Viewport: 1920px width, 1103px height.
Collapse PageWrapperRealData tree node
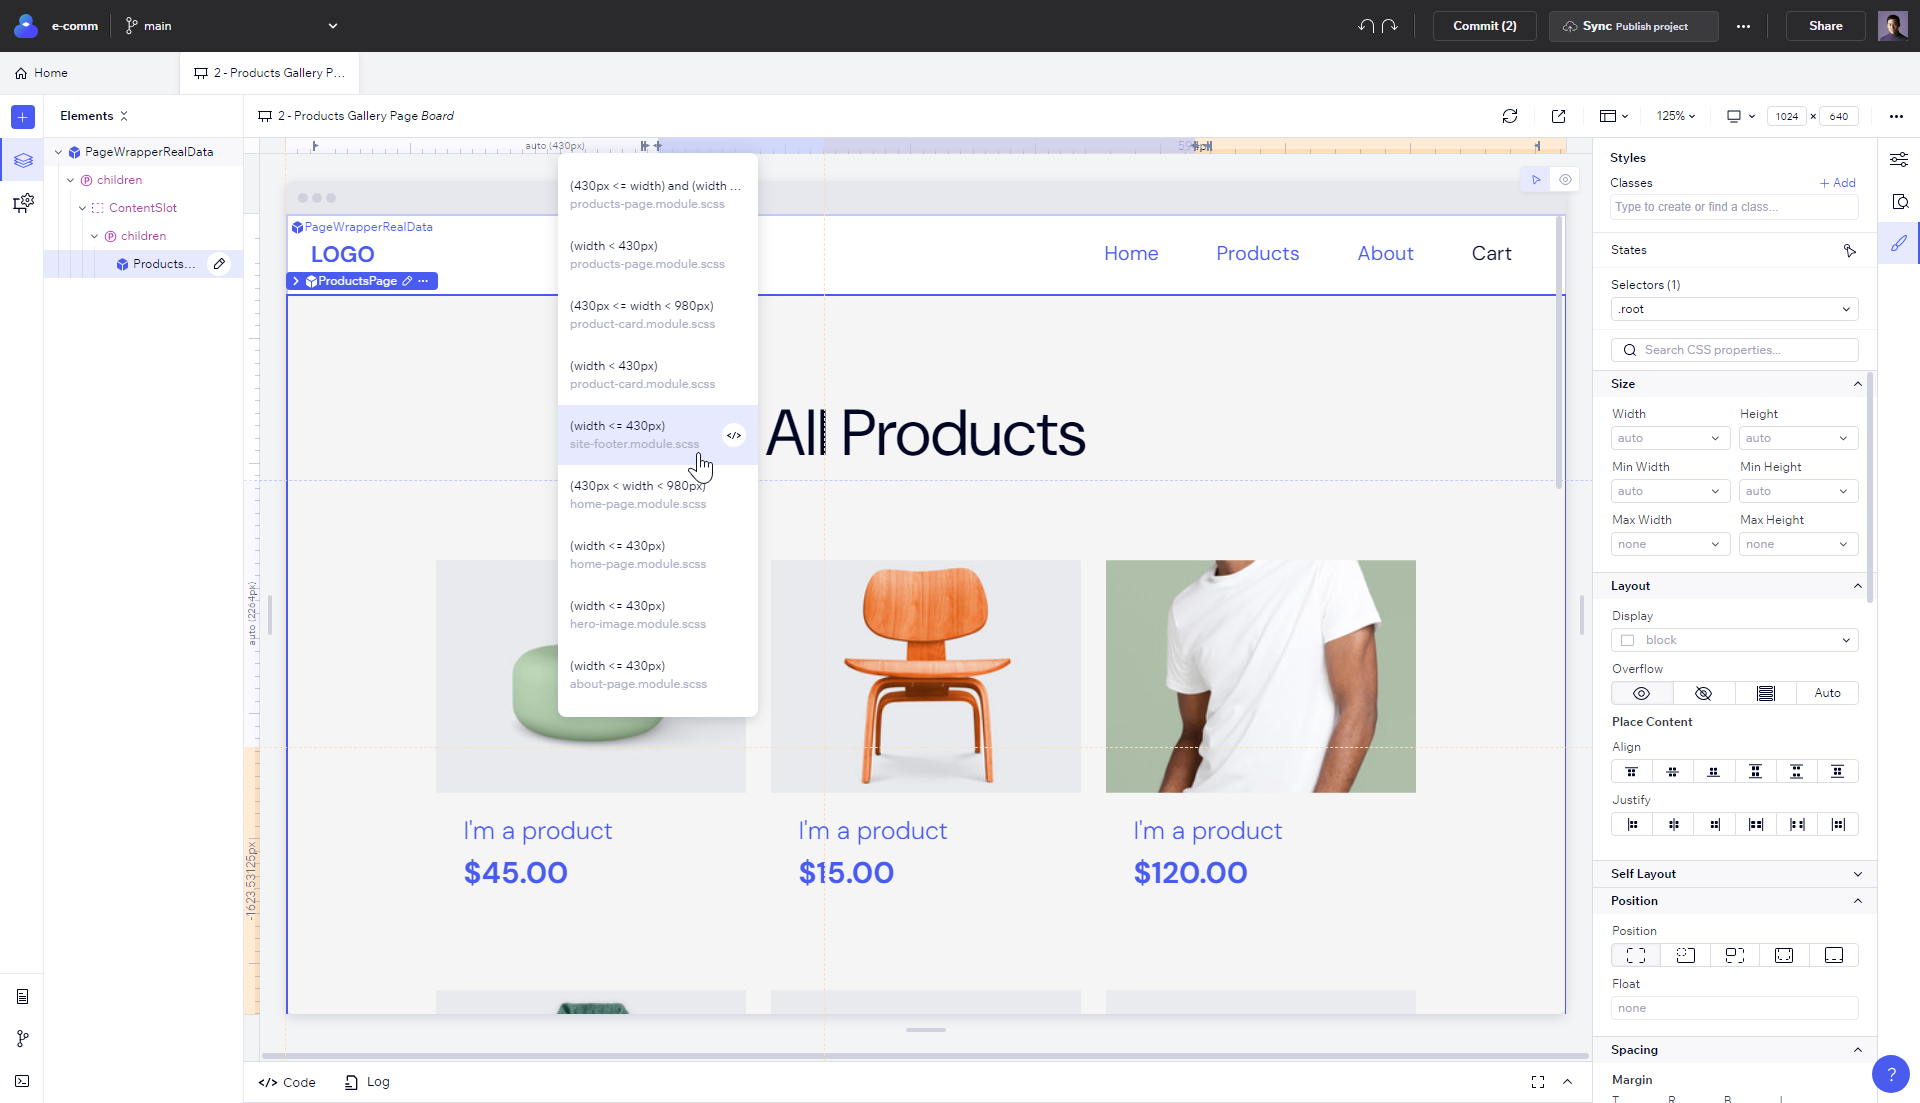[x=58, y=152]
